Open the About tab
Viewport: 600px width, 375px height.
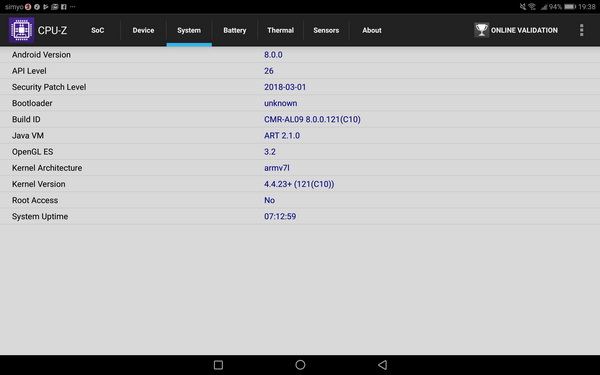[372, 30]
